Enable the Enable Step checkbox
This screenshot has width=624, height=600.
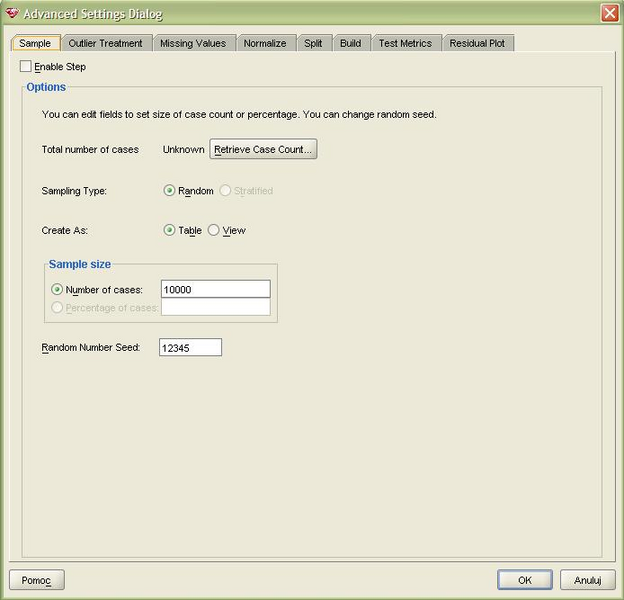pyautogui.click(x=26, y=67)
